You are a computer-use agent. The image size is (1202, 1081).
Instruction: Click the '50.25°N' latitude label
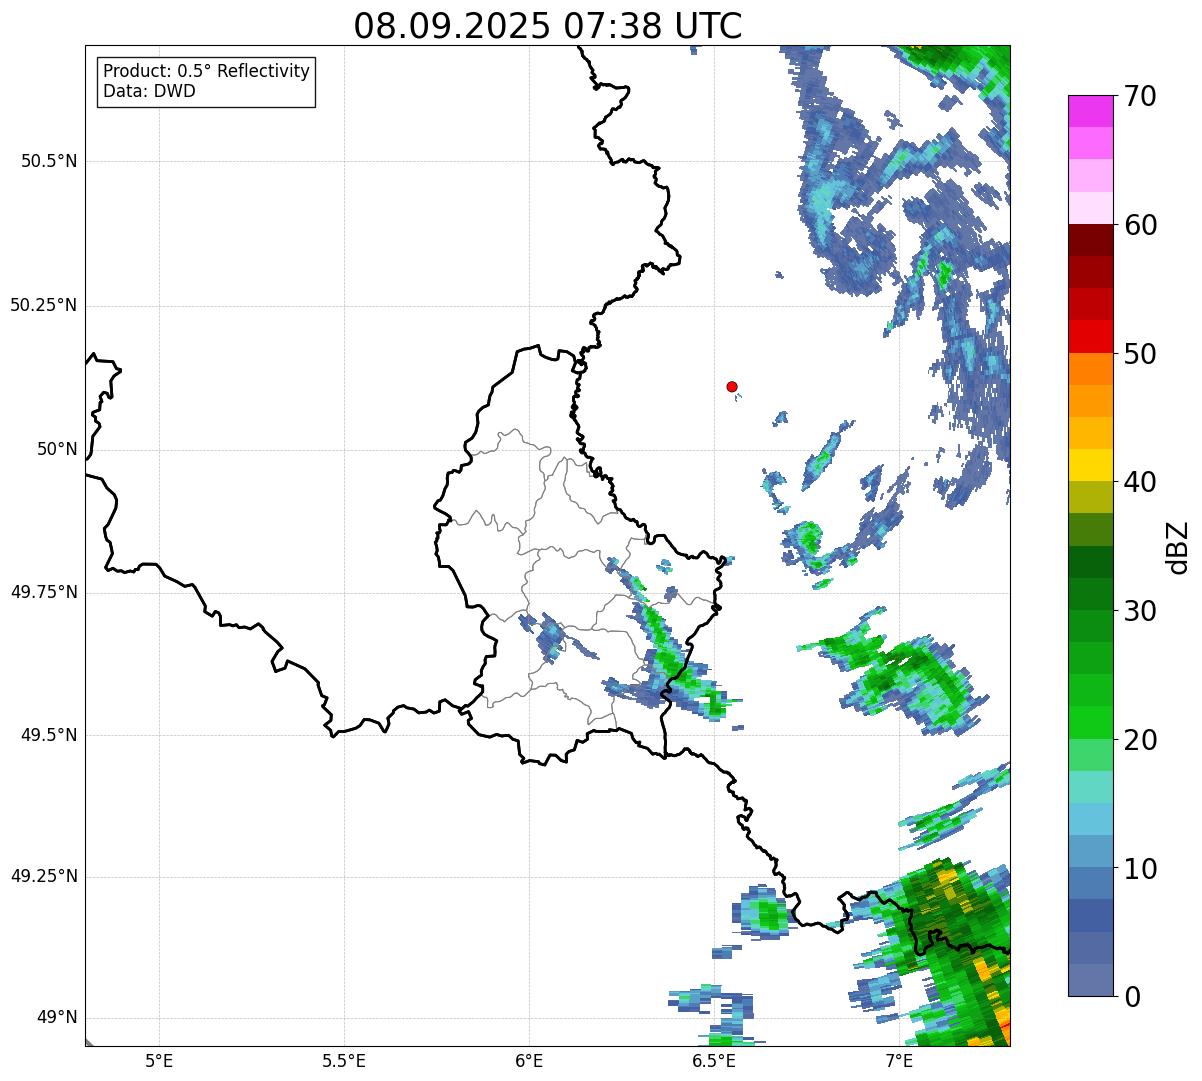[x=43, y=305]
